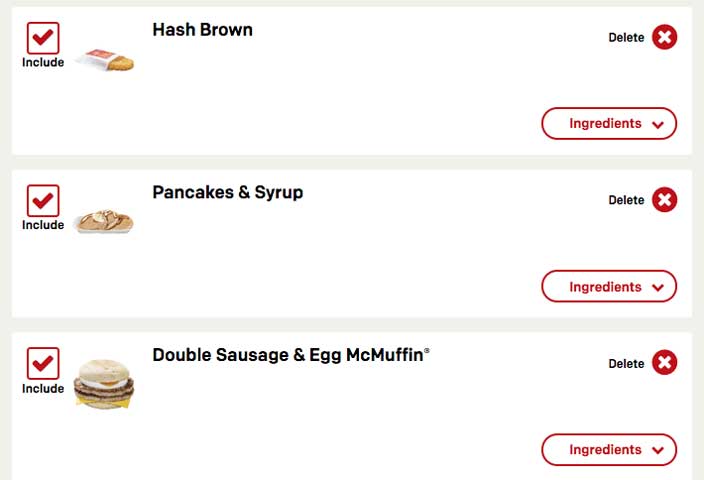Viewport: 704px width, 480px height.
Task: Click the Include label under Pancakes & Syrup checkbox
Action: coord(43,225)
